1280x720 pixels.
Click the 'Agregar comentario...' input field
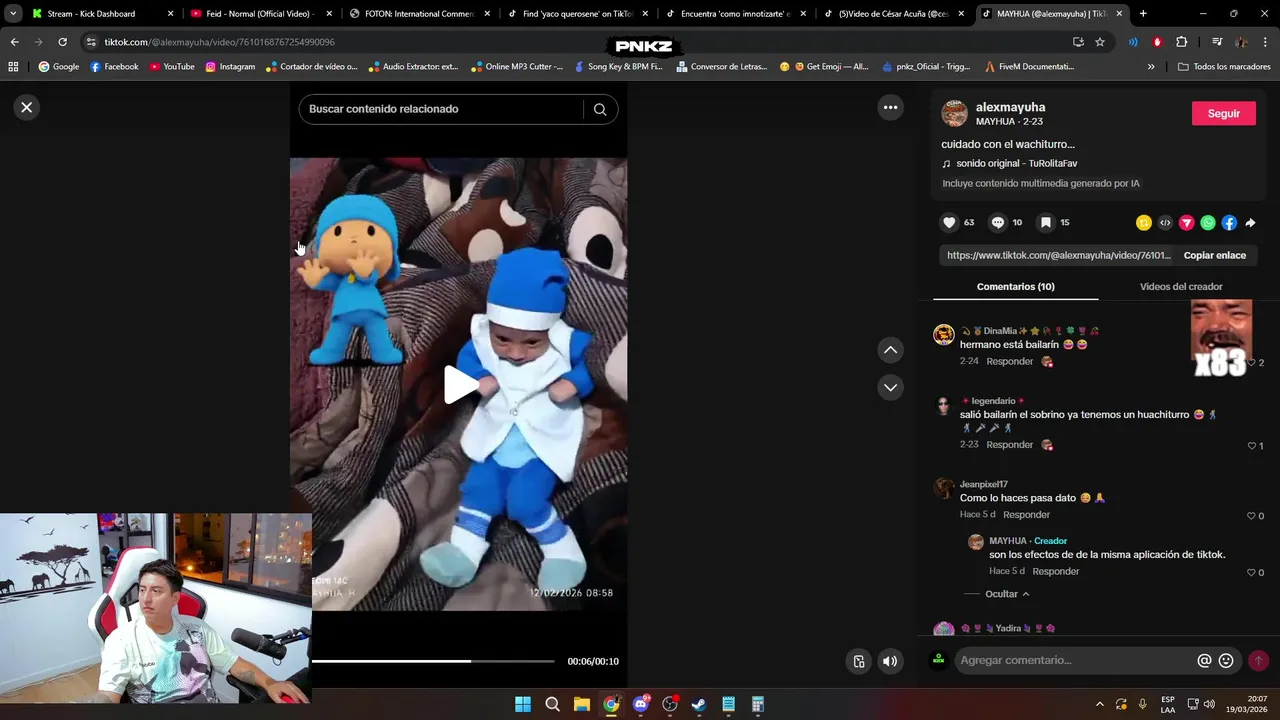pyautogui.click(x=1074, y=660)
